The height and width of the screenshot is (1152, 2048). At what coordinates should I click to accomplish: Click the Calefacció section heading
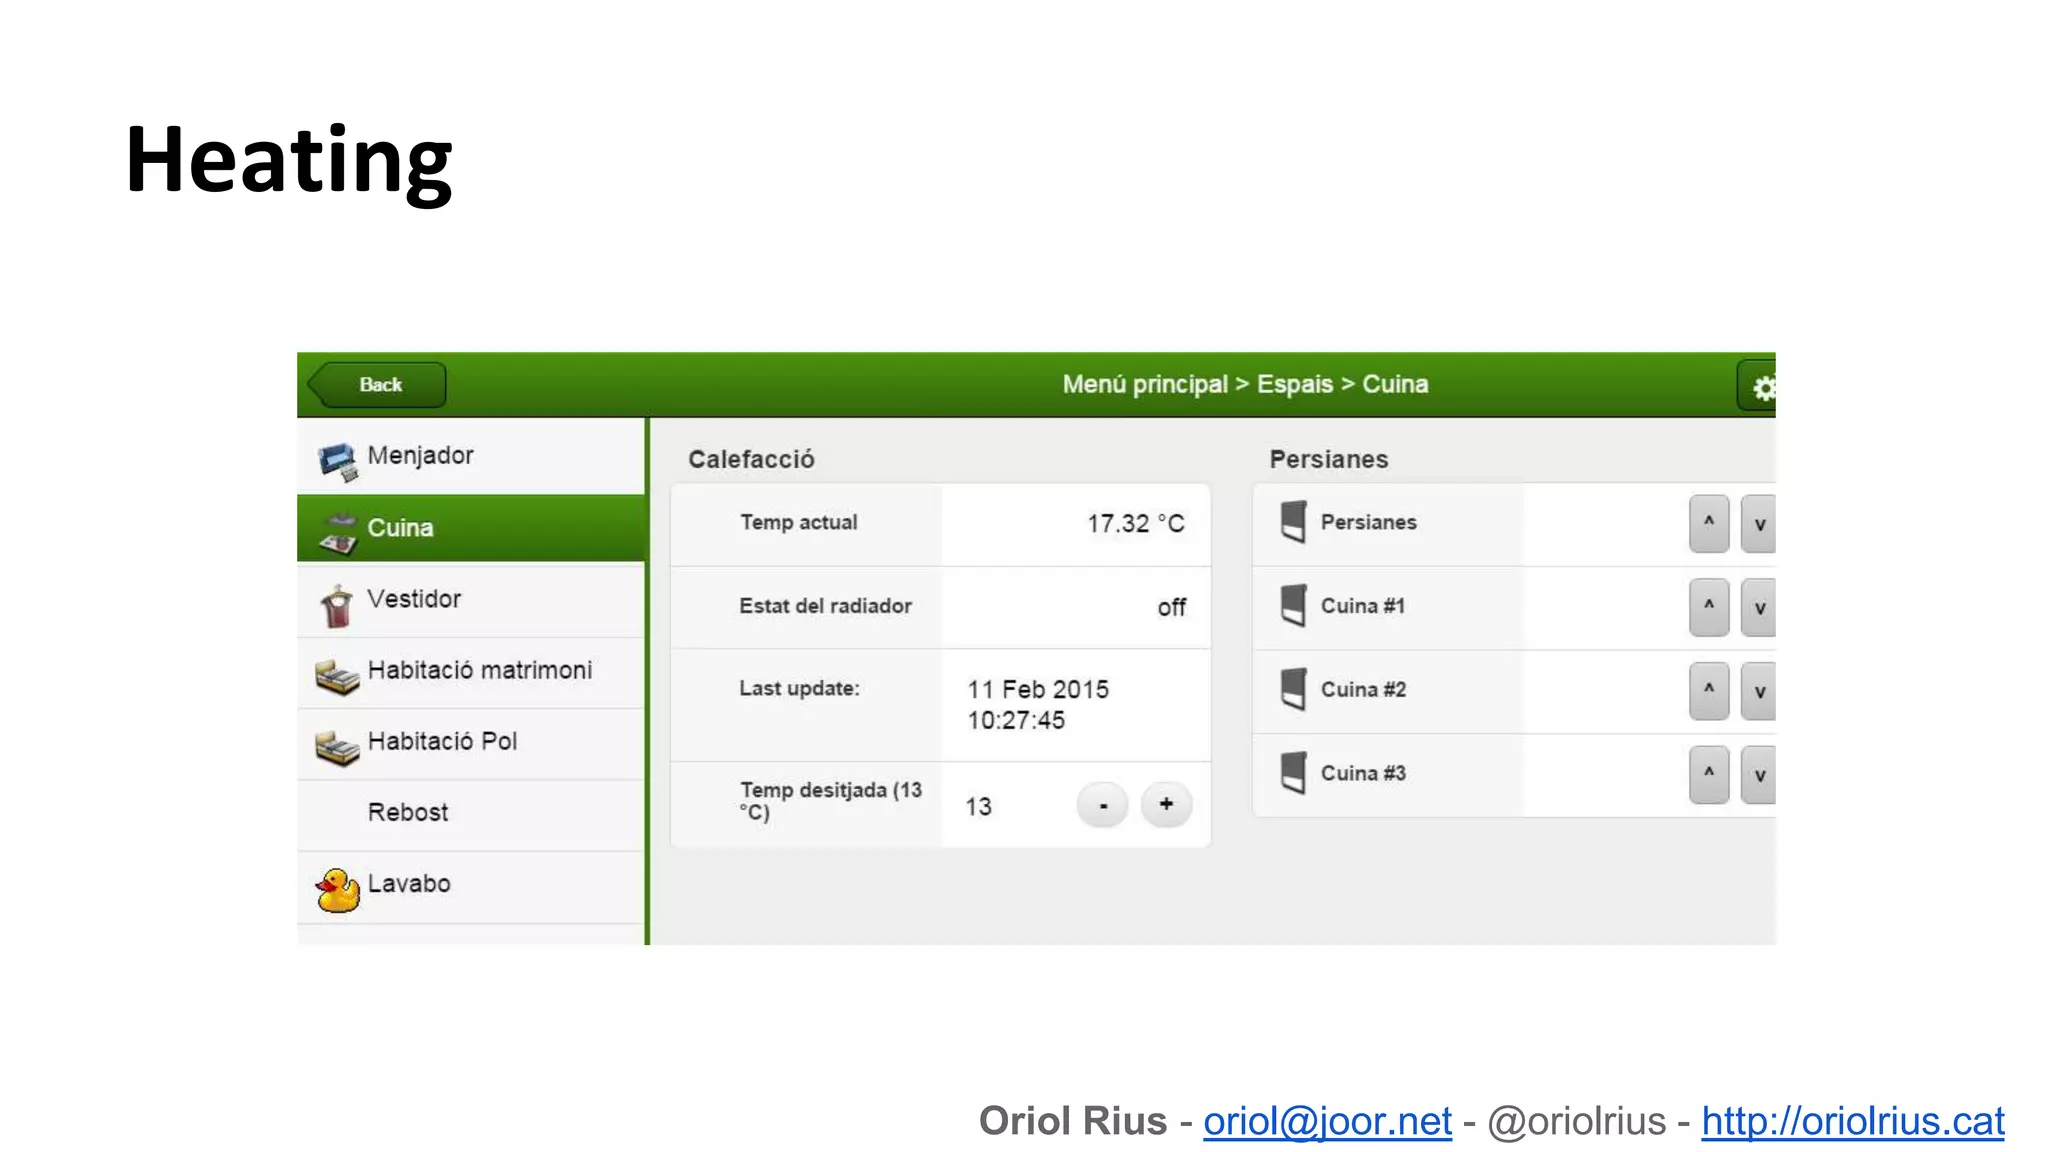coord(751,460)
